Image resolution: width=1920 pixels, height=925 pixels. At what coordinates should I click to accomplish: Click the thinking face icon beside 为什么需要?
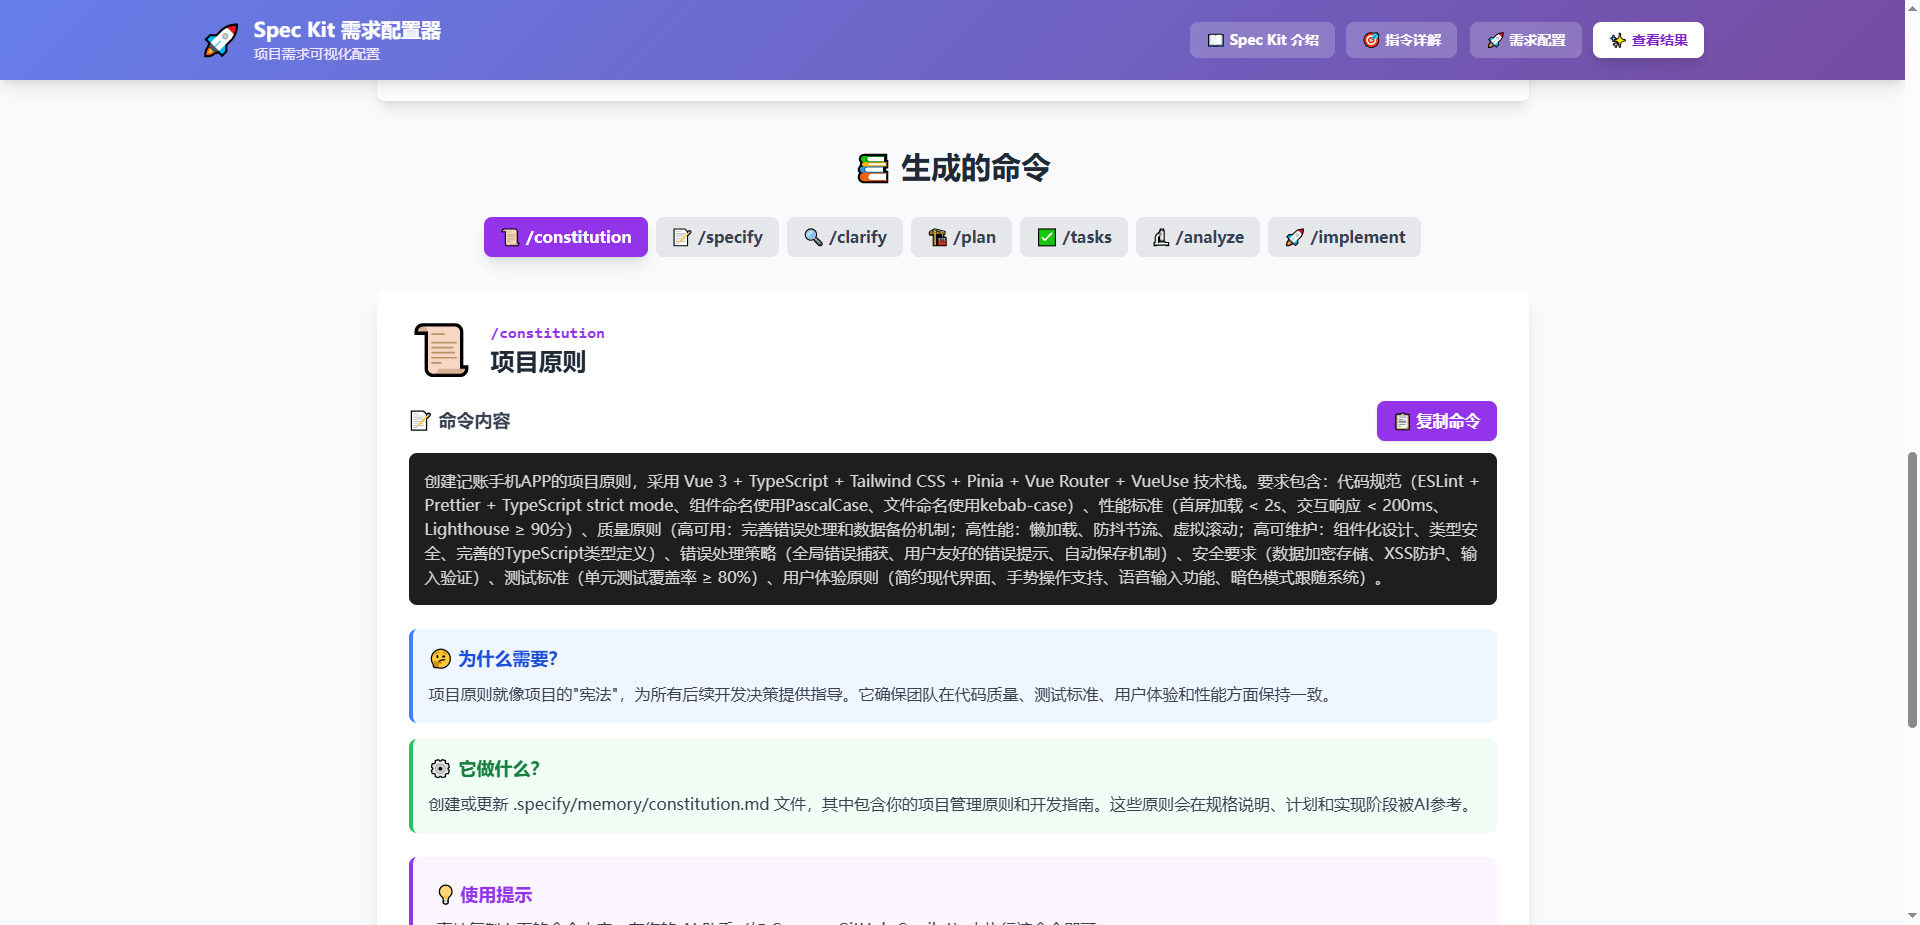[440, 659]
